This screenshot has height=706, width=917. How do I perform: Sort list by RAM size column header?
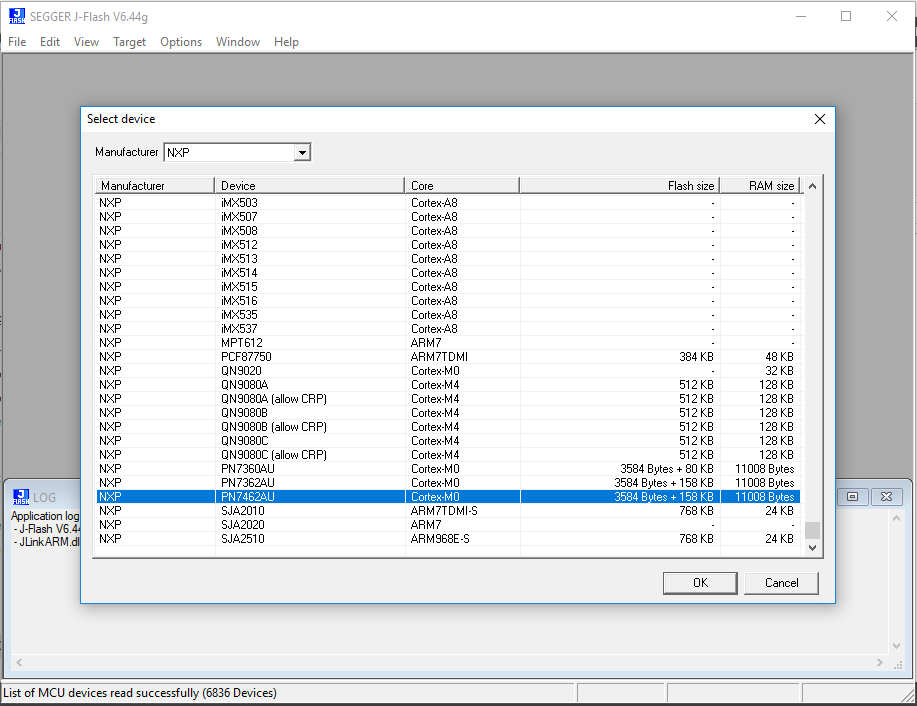(760, 186)
